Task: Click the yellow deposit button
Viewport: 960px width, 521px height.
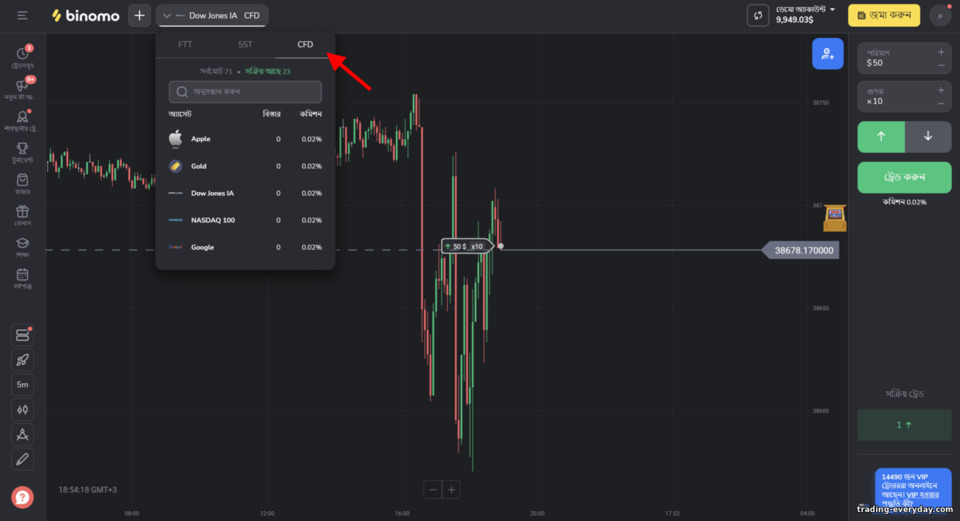Action: 884,15
